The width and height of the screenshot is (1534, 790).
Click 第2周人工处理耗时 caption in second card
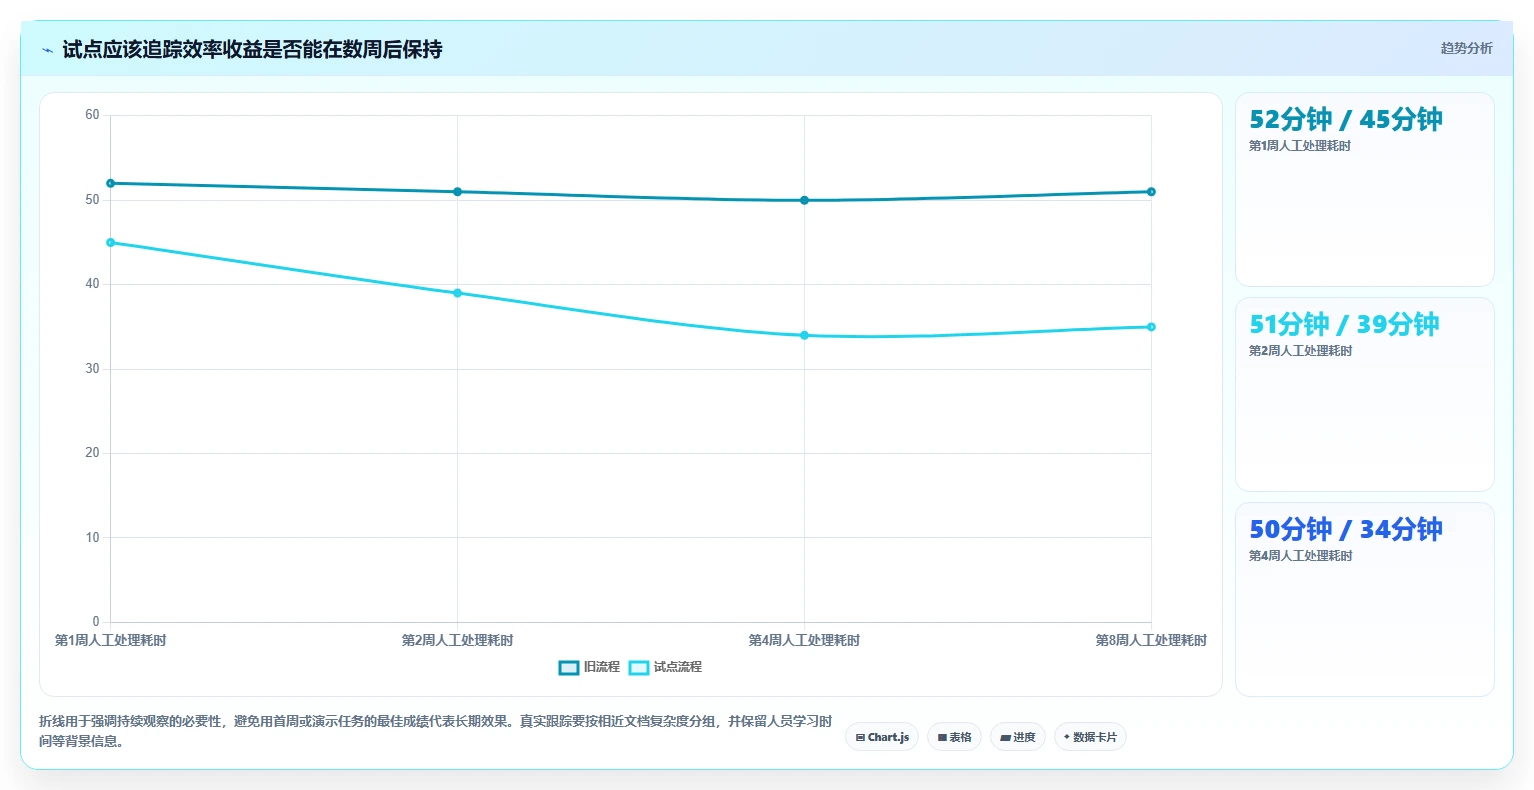[1300, 351]
